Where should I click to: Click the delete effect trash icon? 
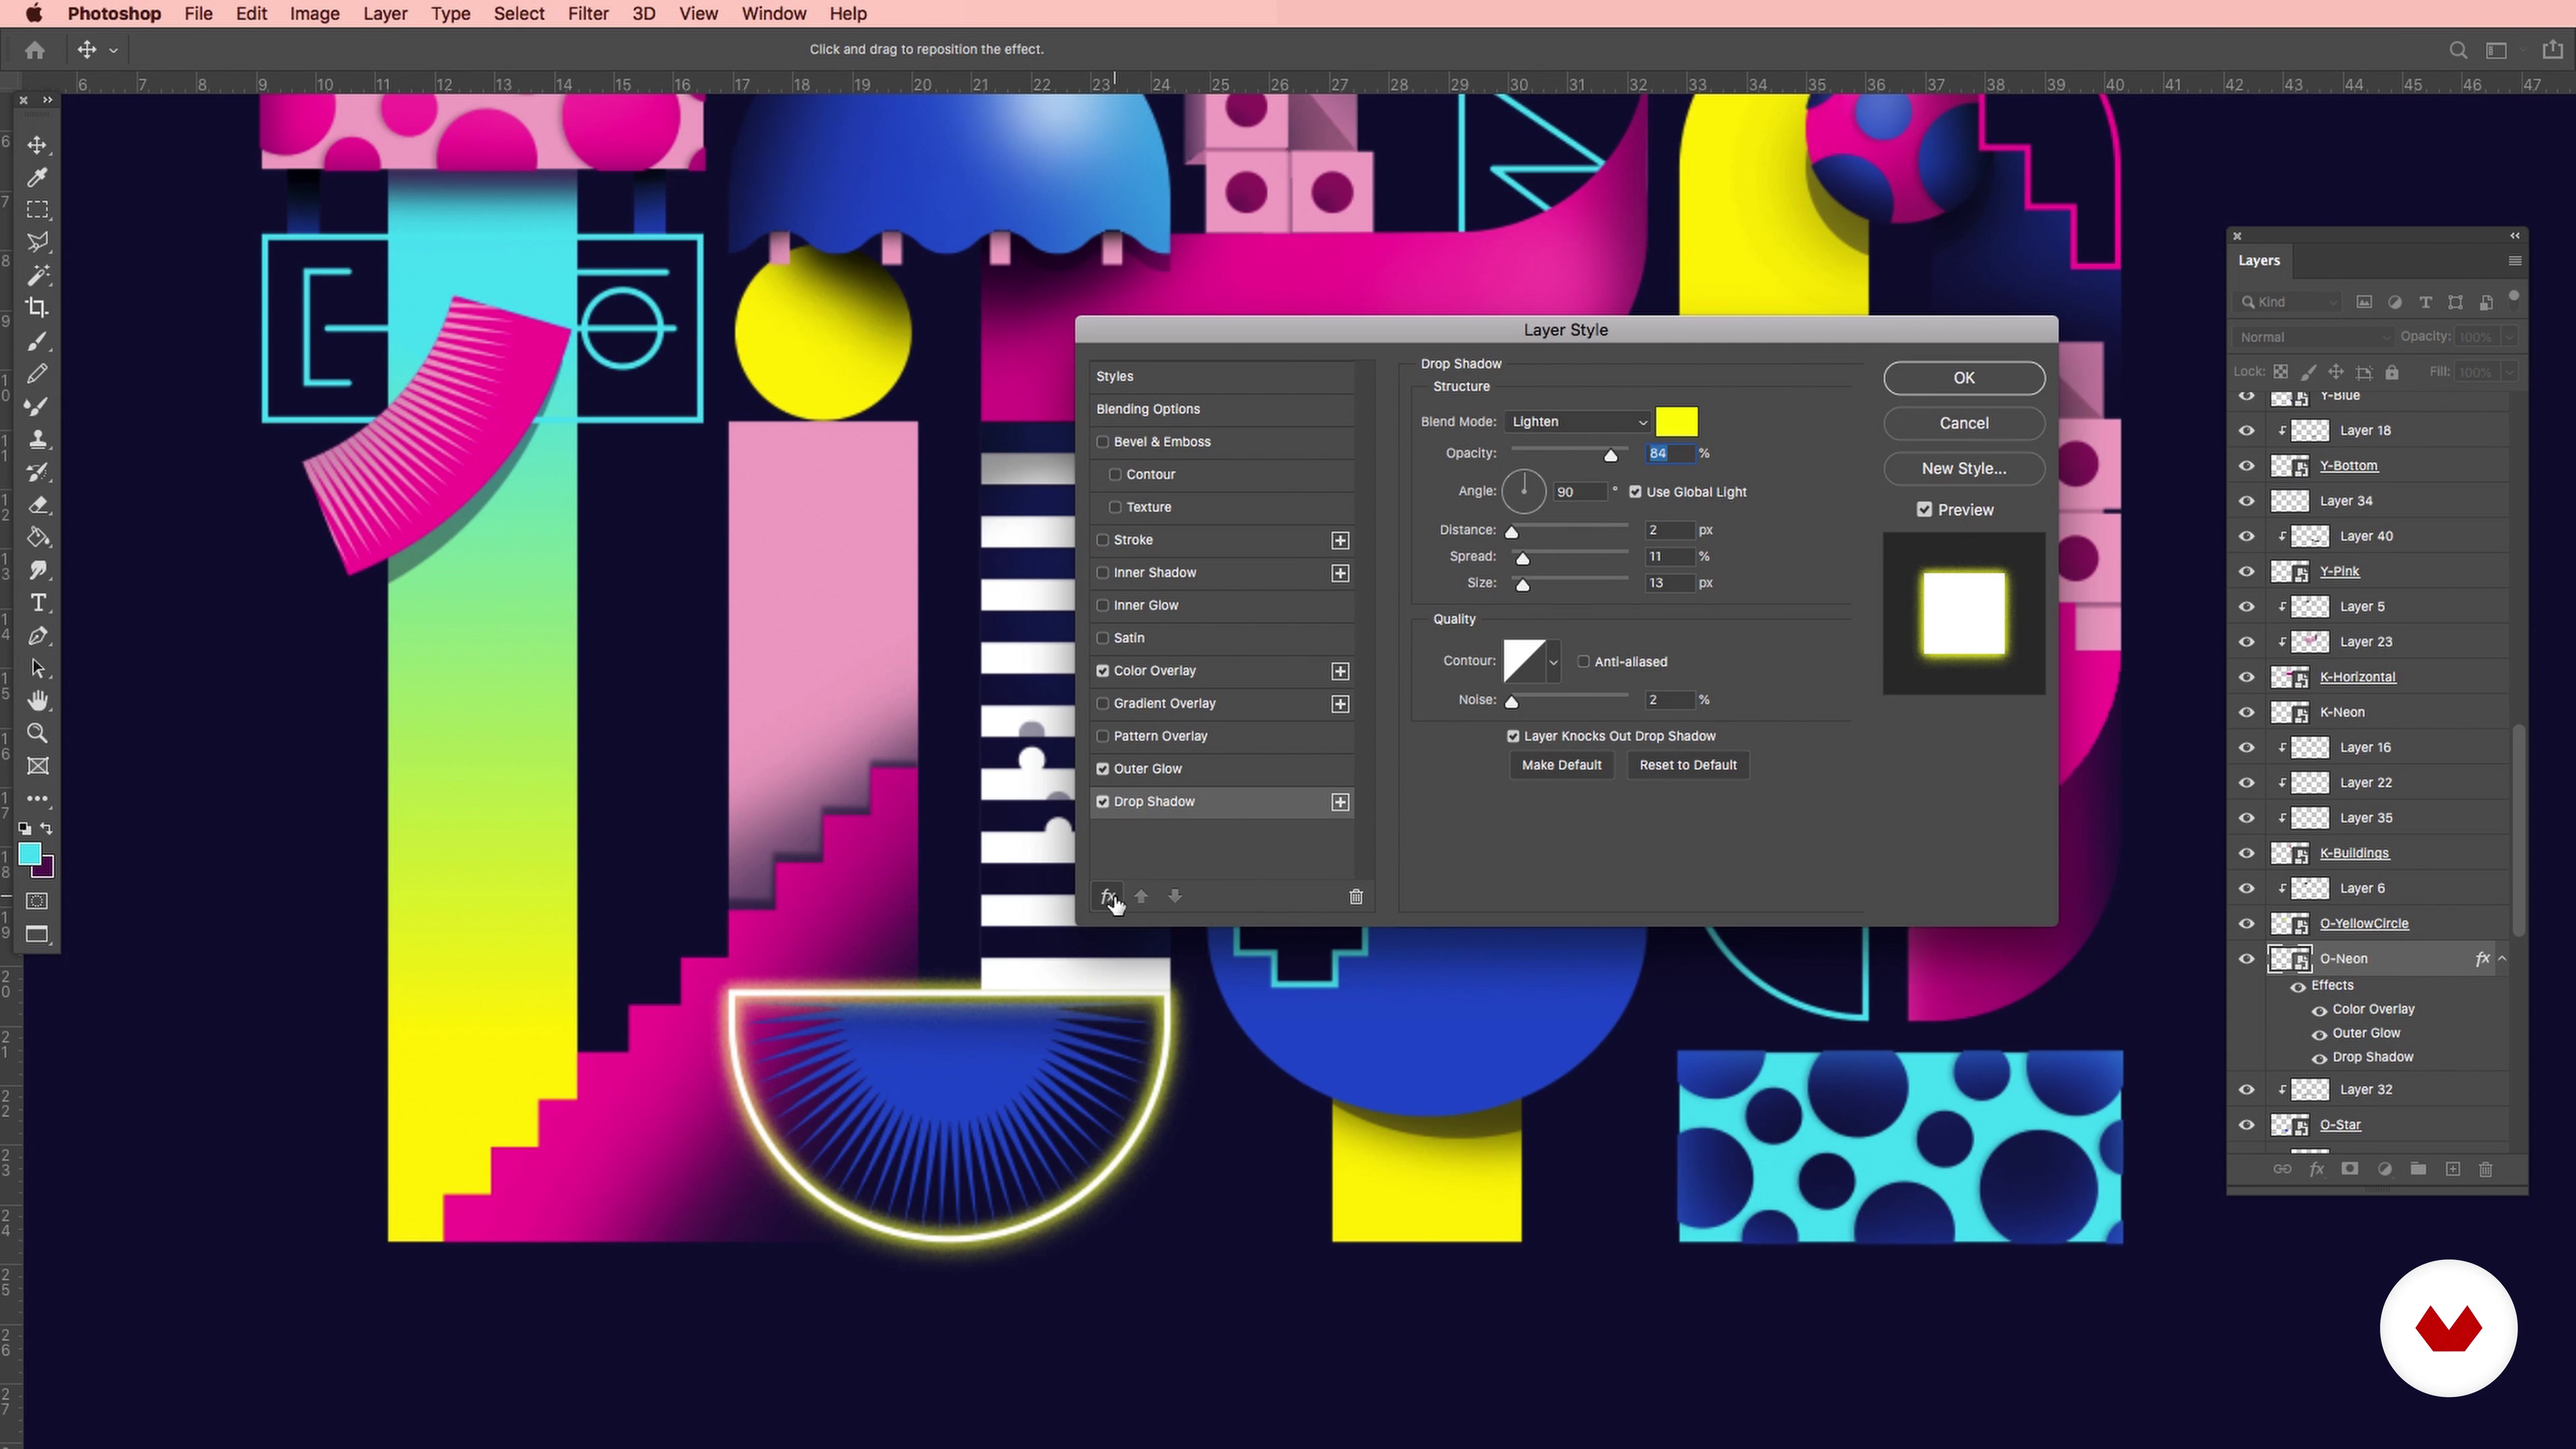(x=1356, y=896)
